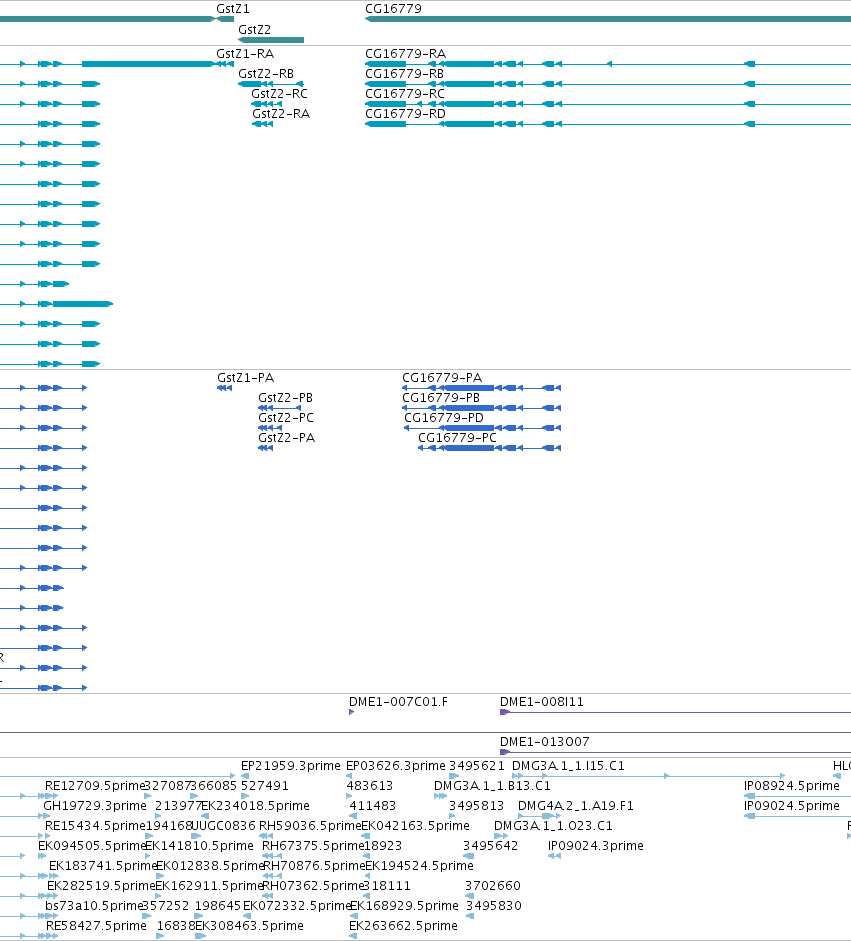Select DMG3A.1_1.I15.C1 label
Image resolution: width=851 pixels, height=941 pixels.
tap(568, 766)
